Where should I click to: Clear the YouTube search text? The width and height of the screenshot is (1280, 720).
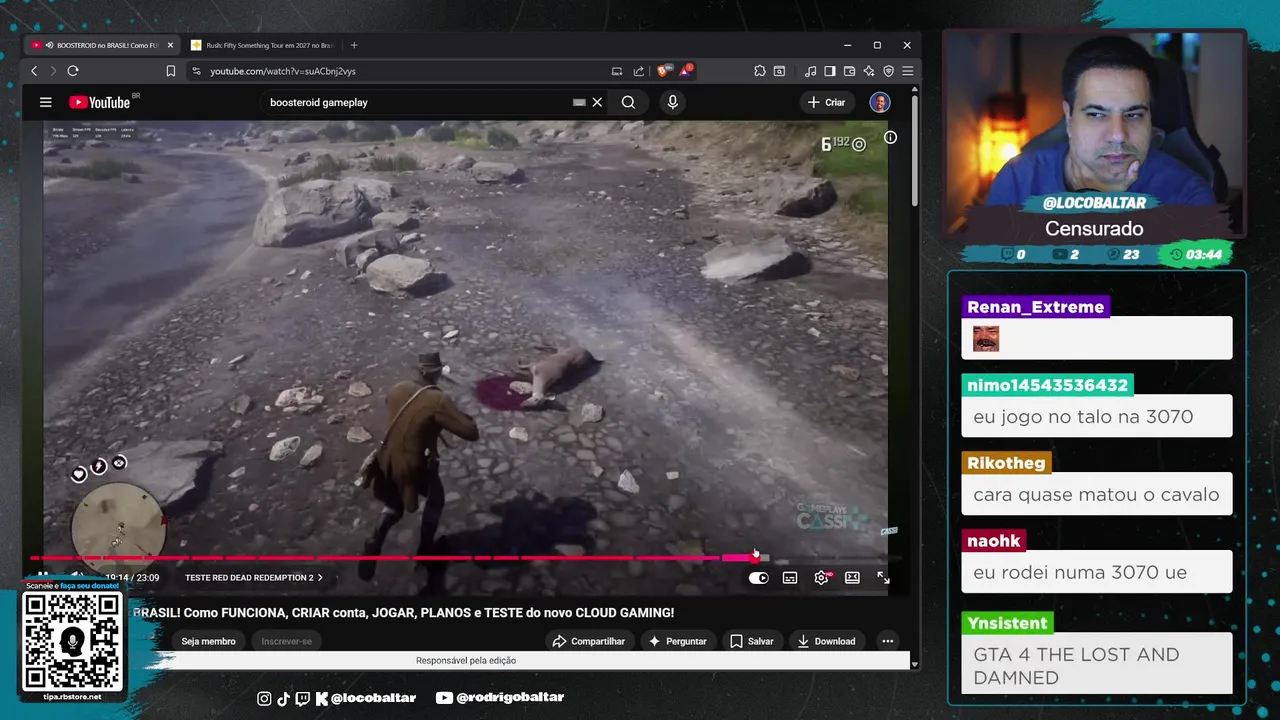pyautogui.click(x=597, y=102)
